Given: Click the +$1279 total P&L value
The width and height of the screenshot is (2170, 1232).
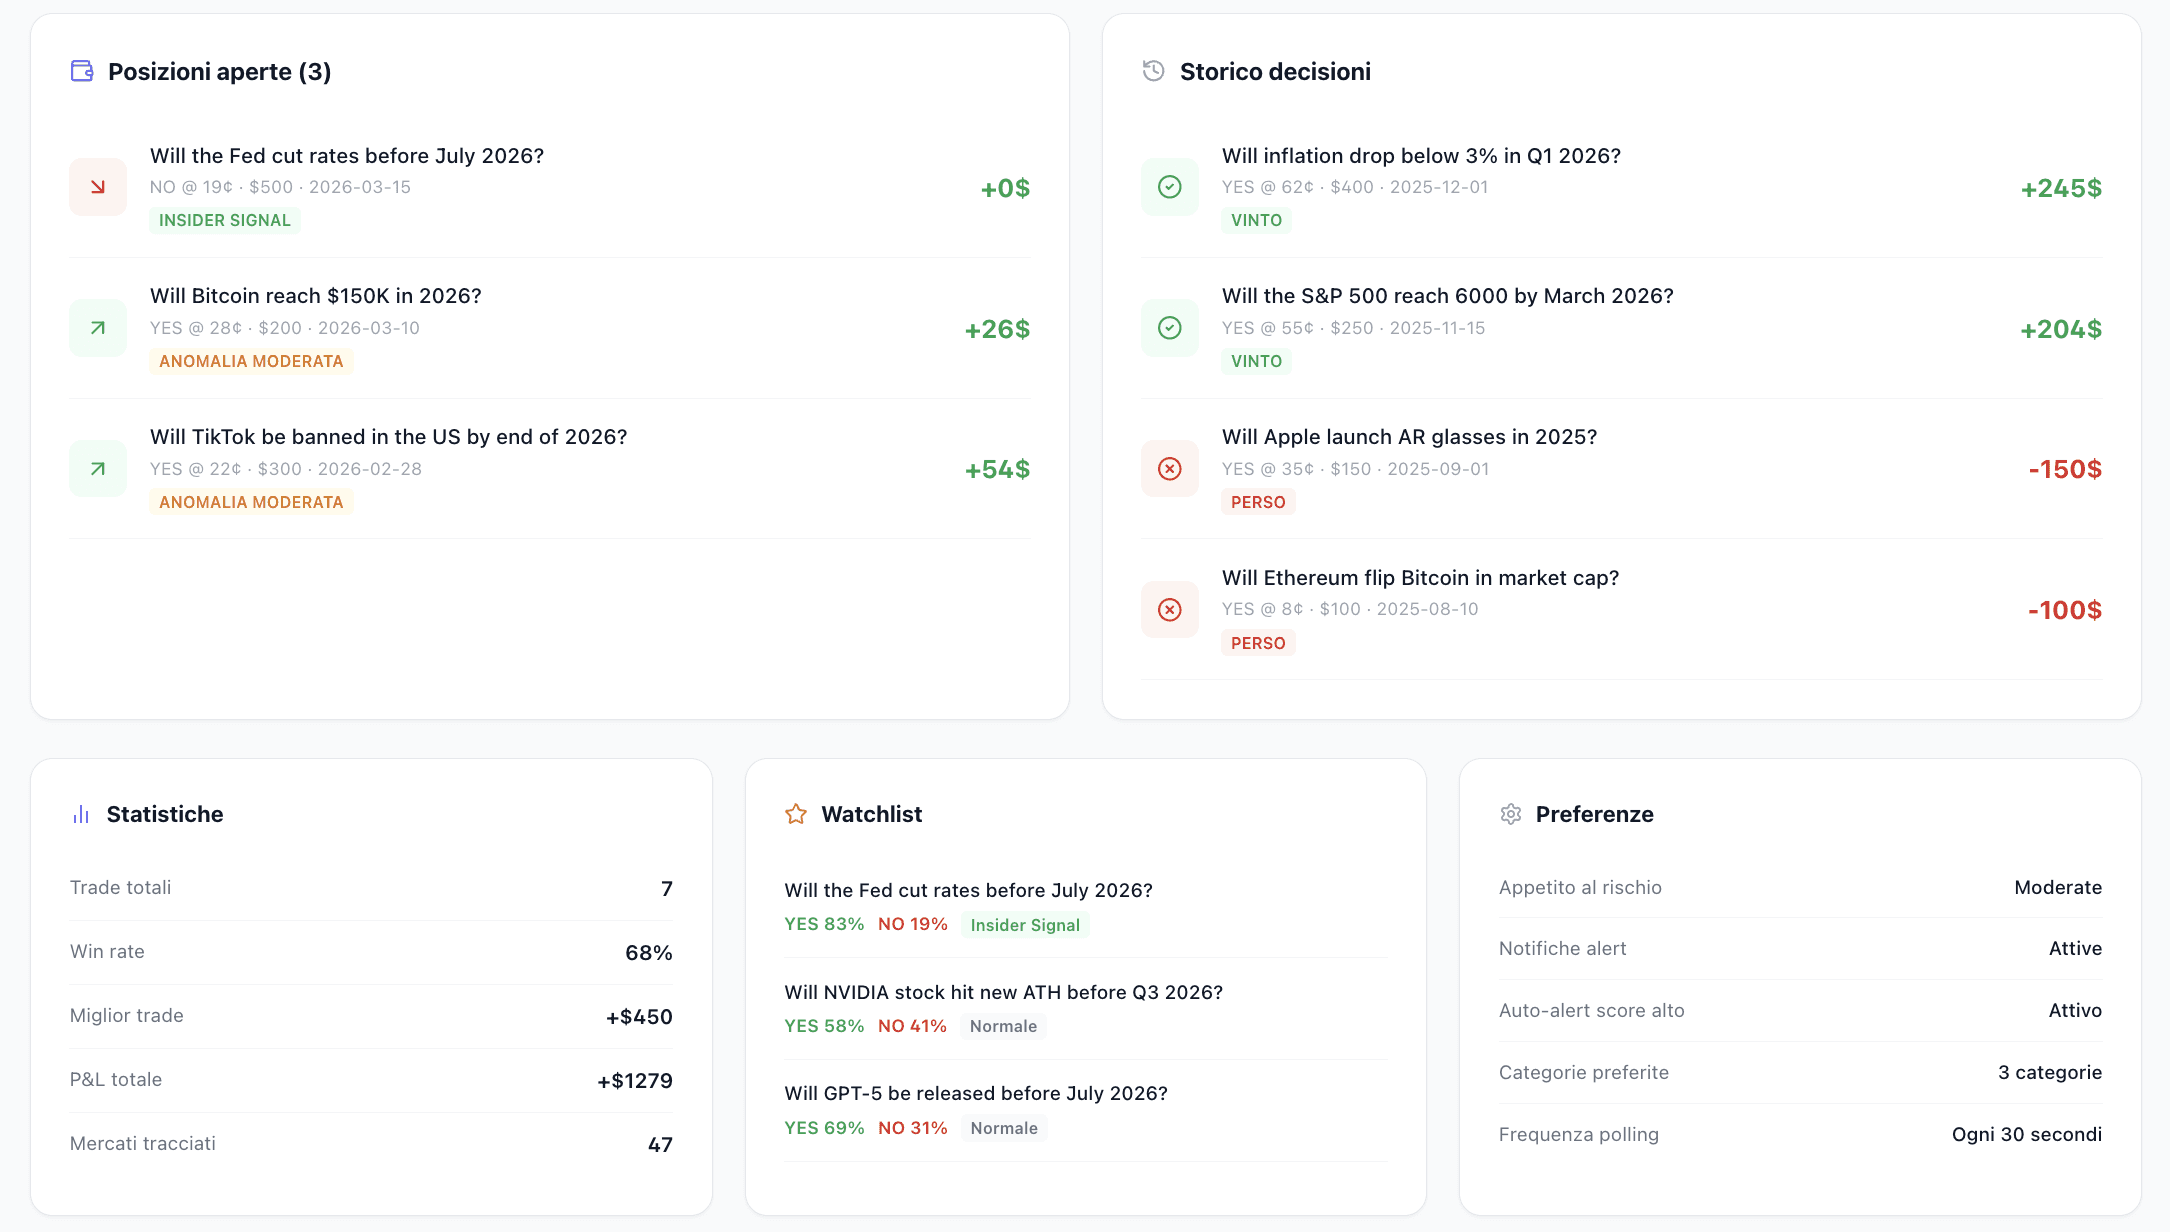Looking at the screenshot, I should (x=634, y=1080).
